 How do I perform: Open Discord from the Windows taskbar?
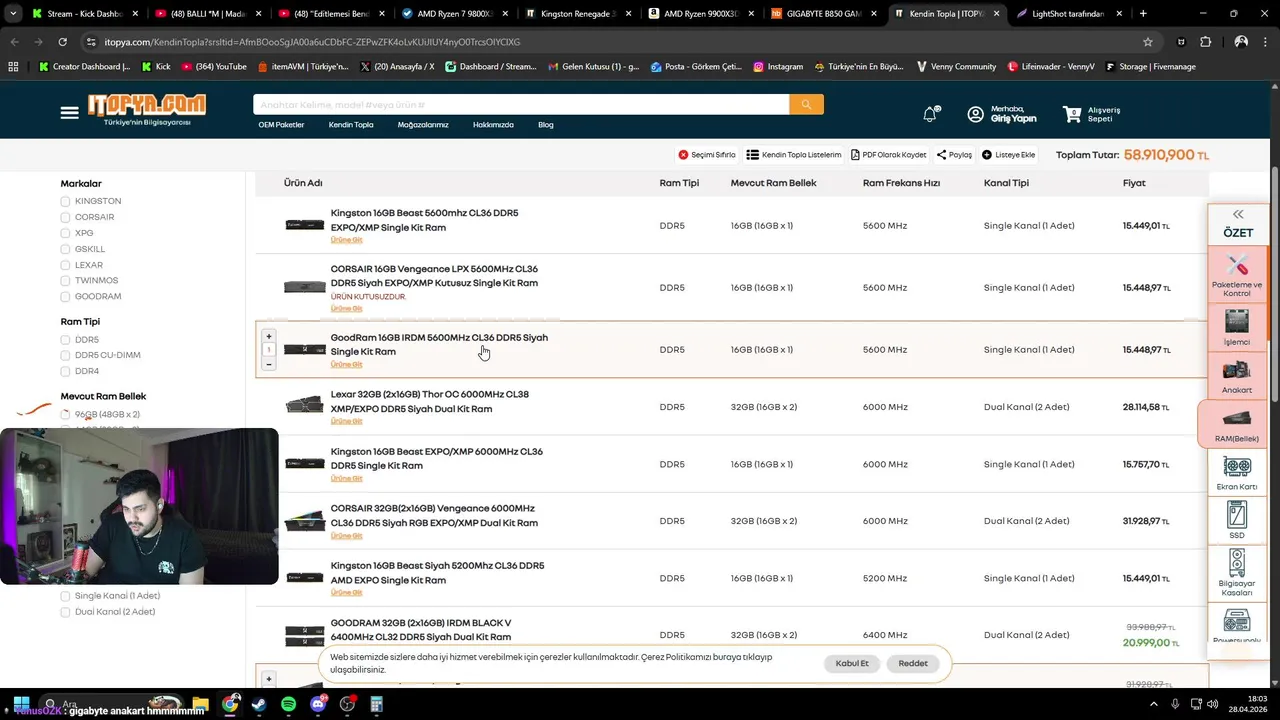pos(318,704)
